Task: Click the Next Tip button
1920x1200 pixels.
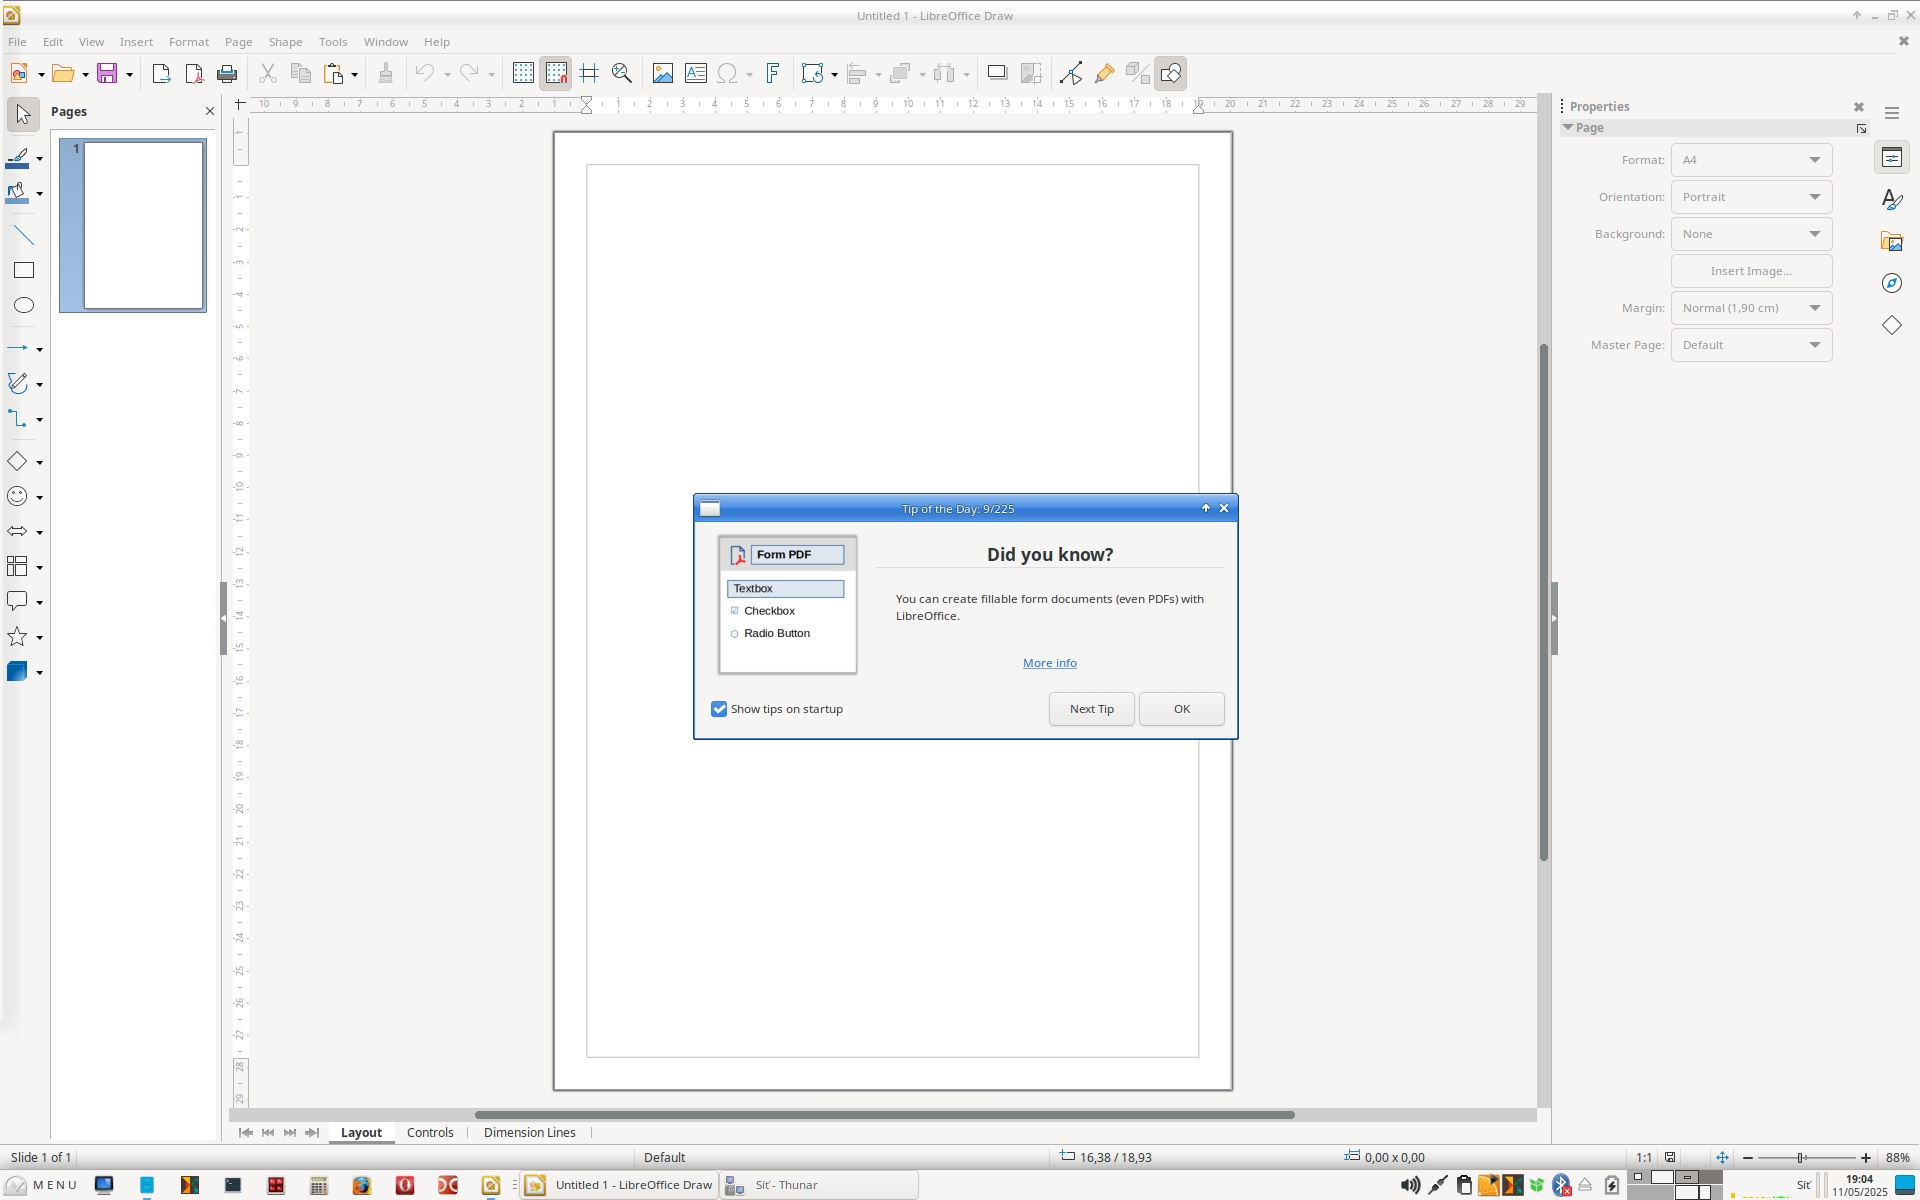Action: pos(1091,709)
